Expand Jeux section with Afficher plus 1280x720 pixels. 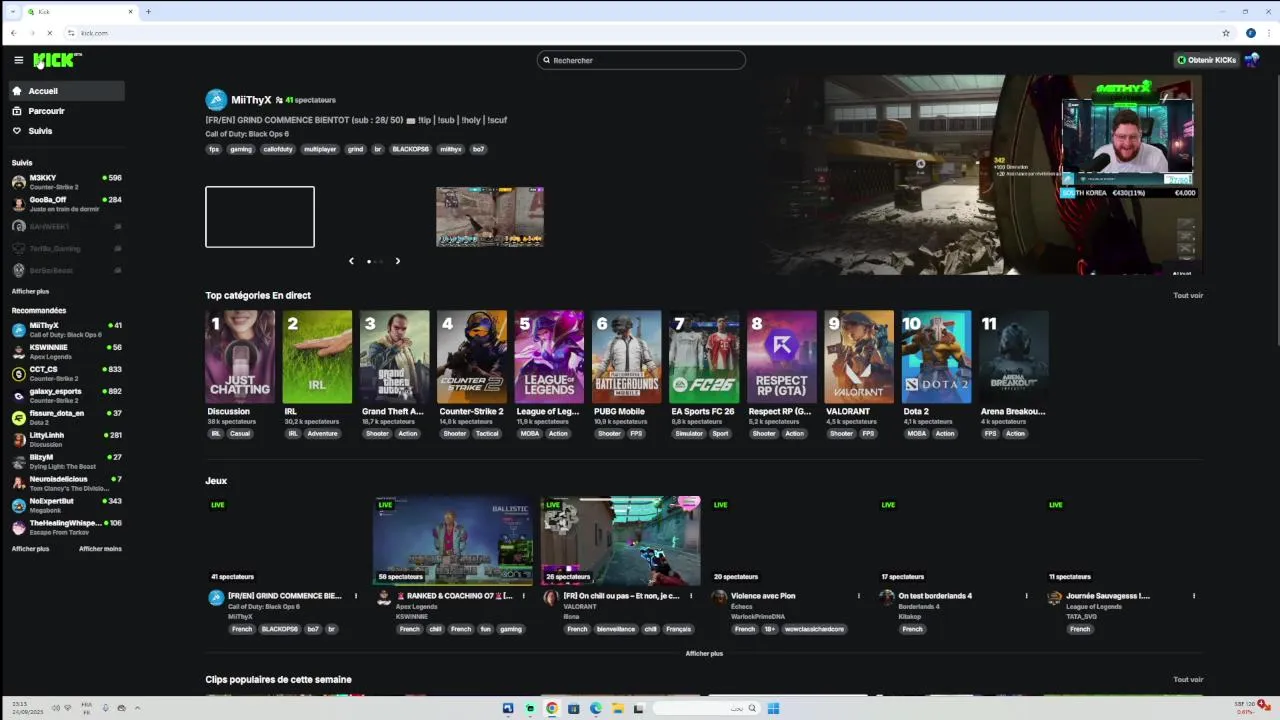704,653
